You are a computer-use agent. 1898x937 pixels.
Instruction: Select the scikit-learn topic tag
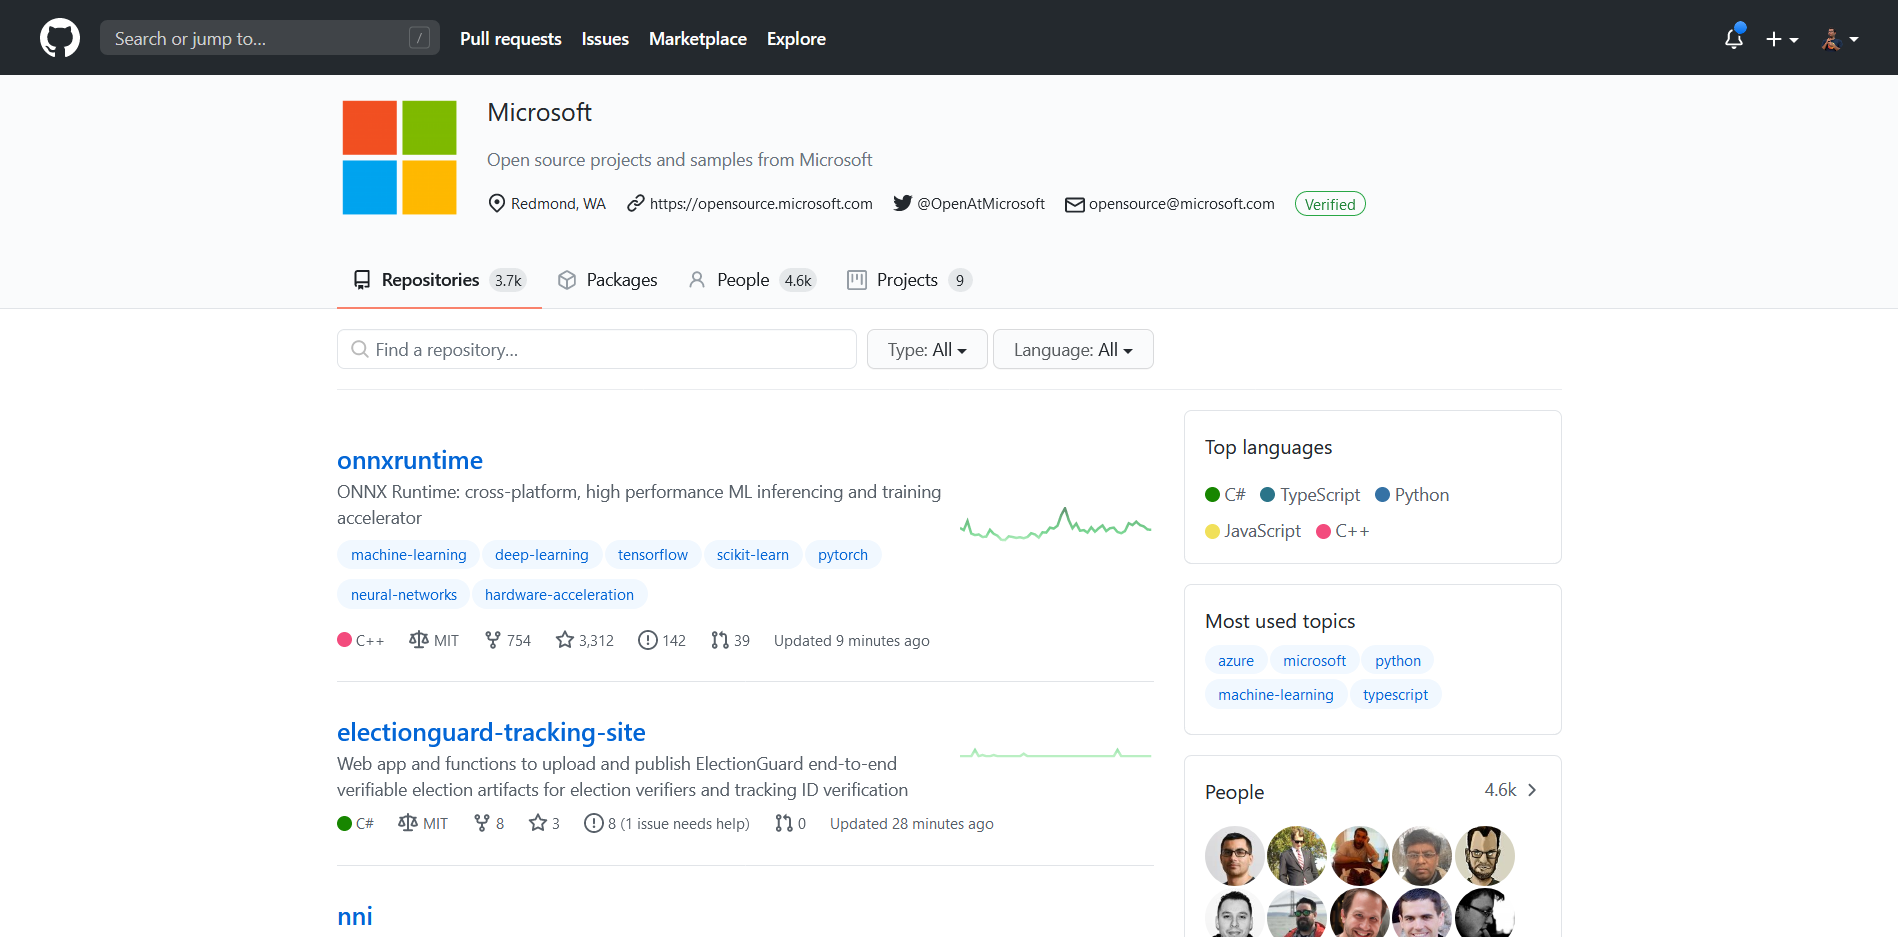pos(753,555)
